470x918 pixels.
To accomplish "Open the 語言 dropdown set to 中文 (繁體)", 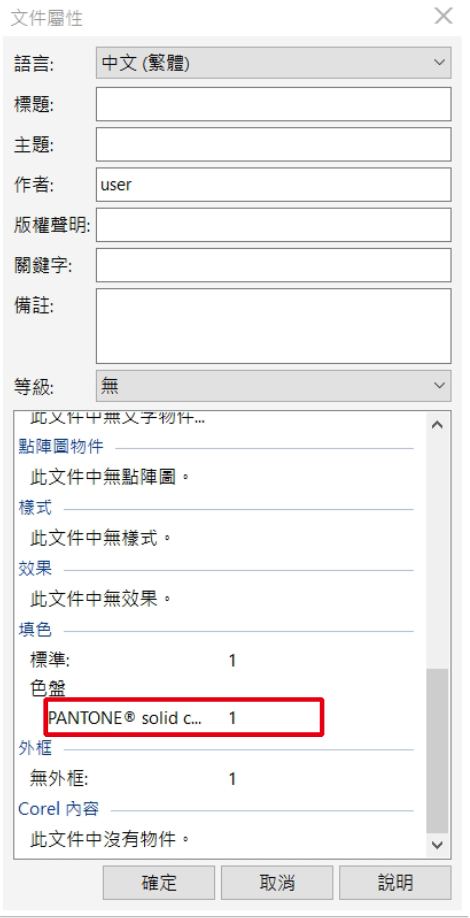I will coord(273,63).
